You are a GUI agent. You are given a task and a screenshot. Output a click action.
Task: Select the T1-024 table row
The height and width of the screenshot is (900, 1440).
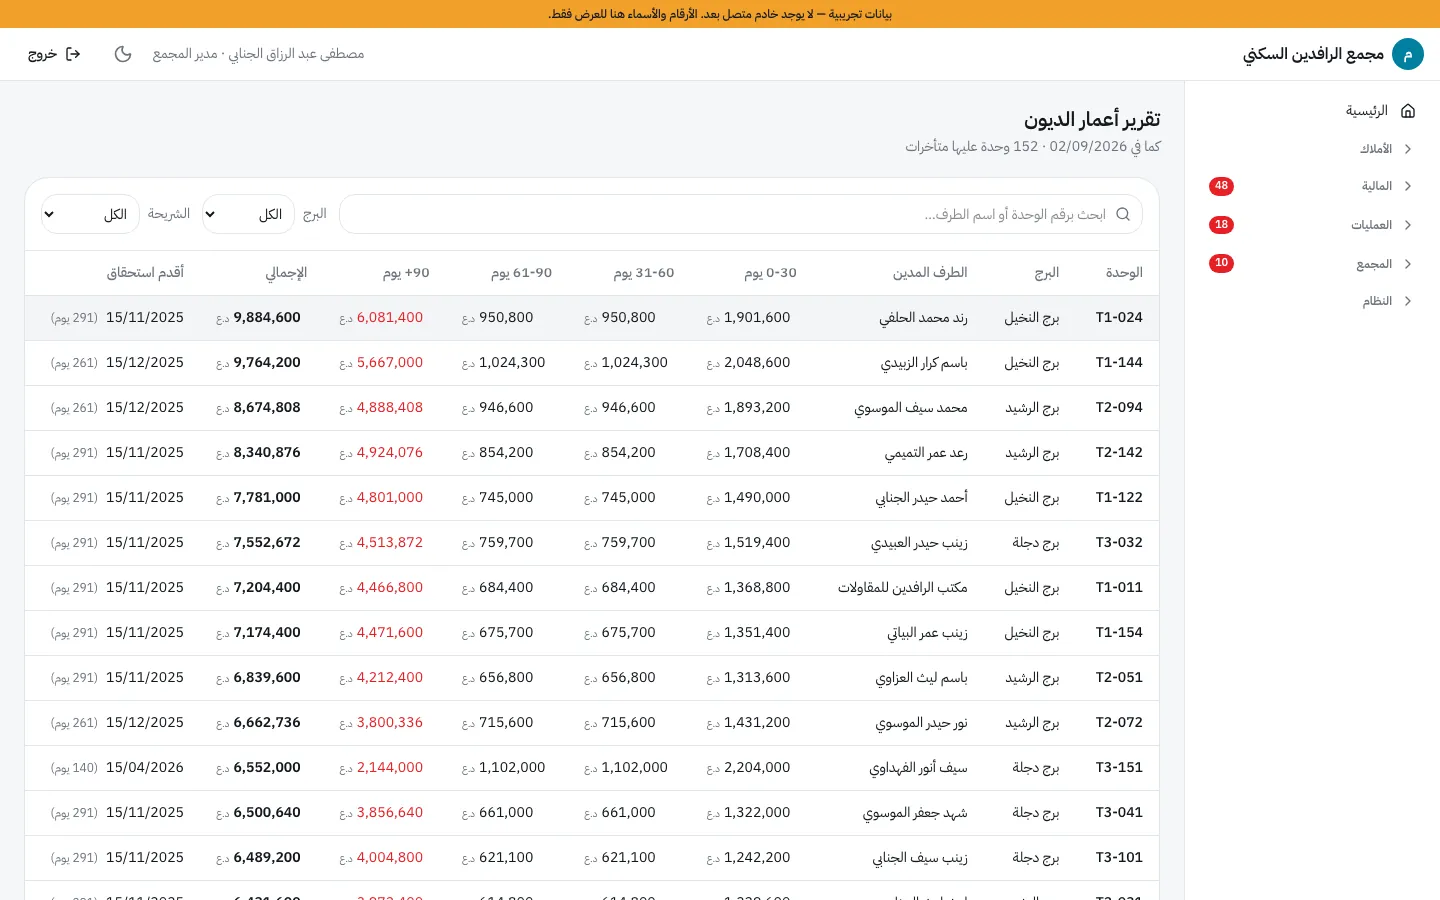click(592, 318)
